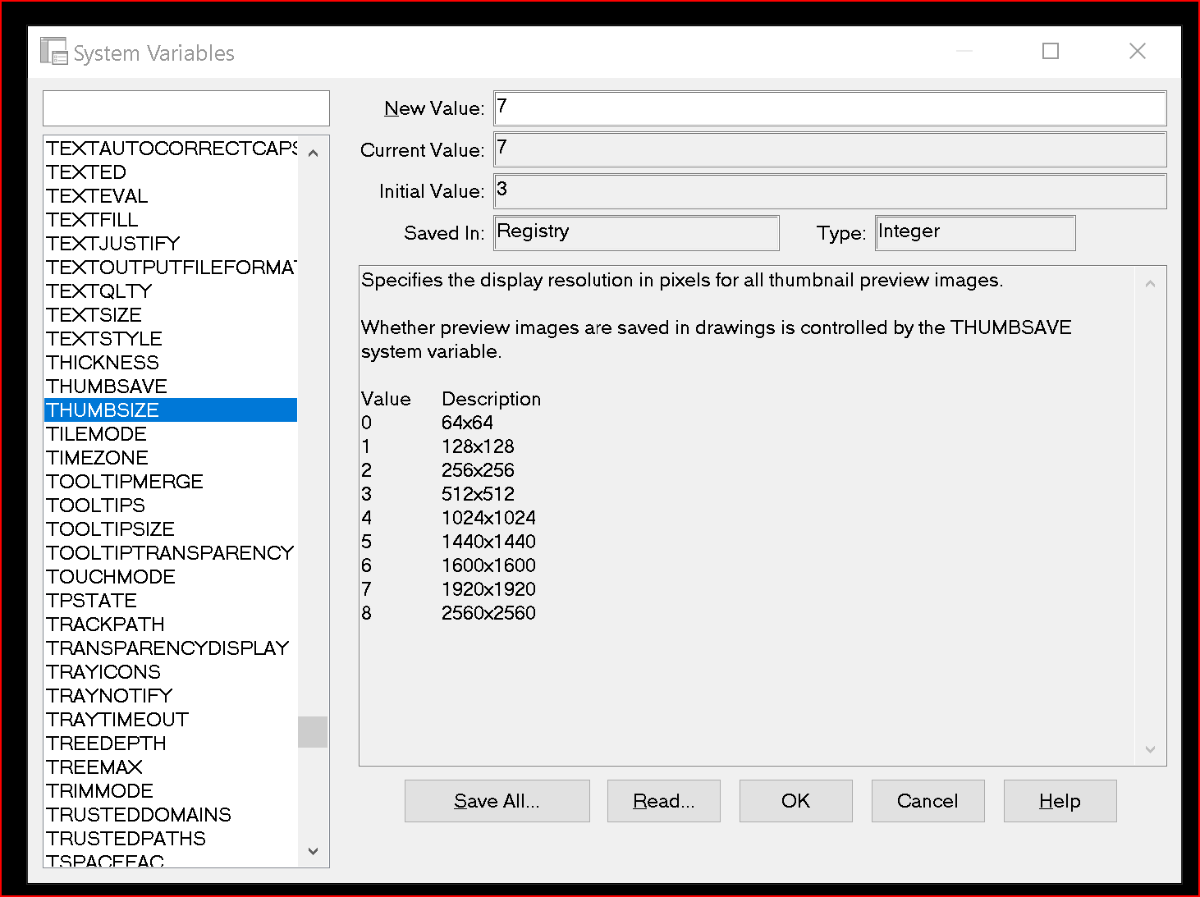
Task: Click the Cancel button
Action: [928, 801]
